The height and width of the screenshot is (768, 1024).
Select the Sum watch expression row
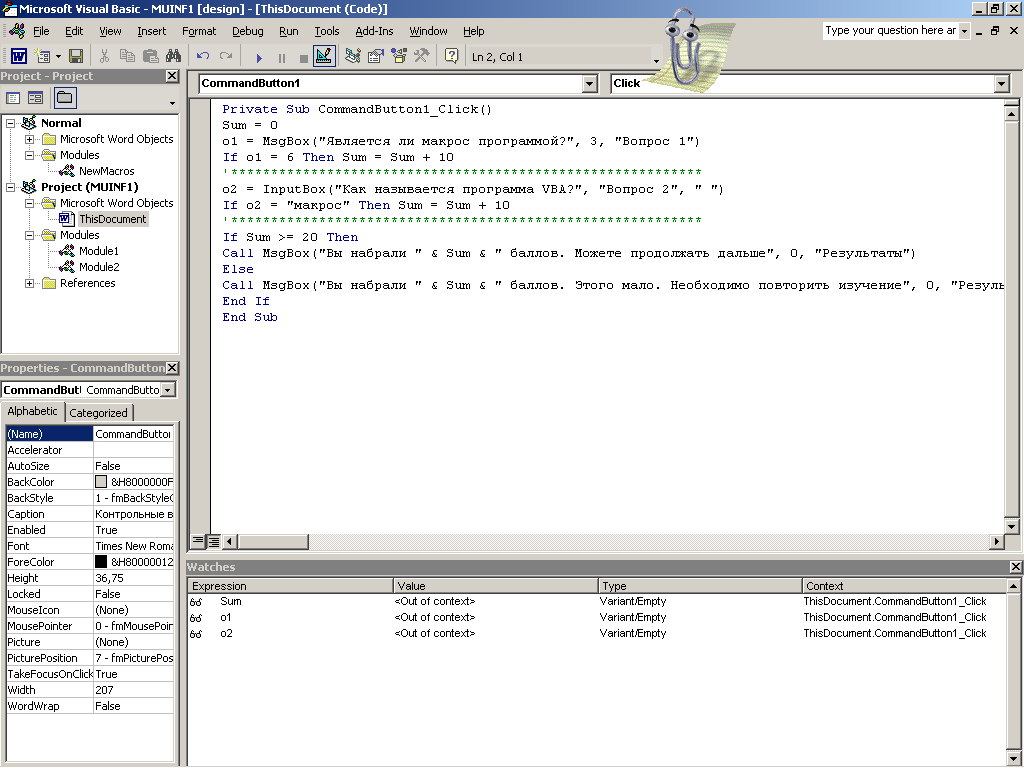point(596,601)
